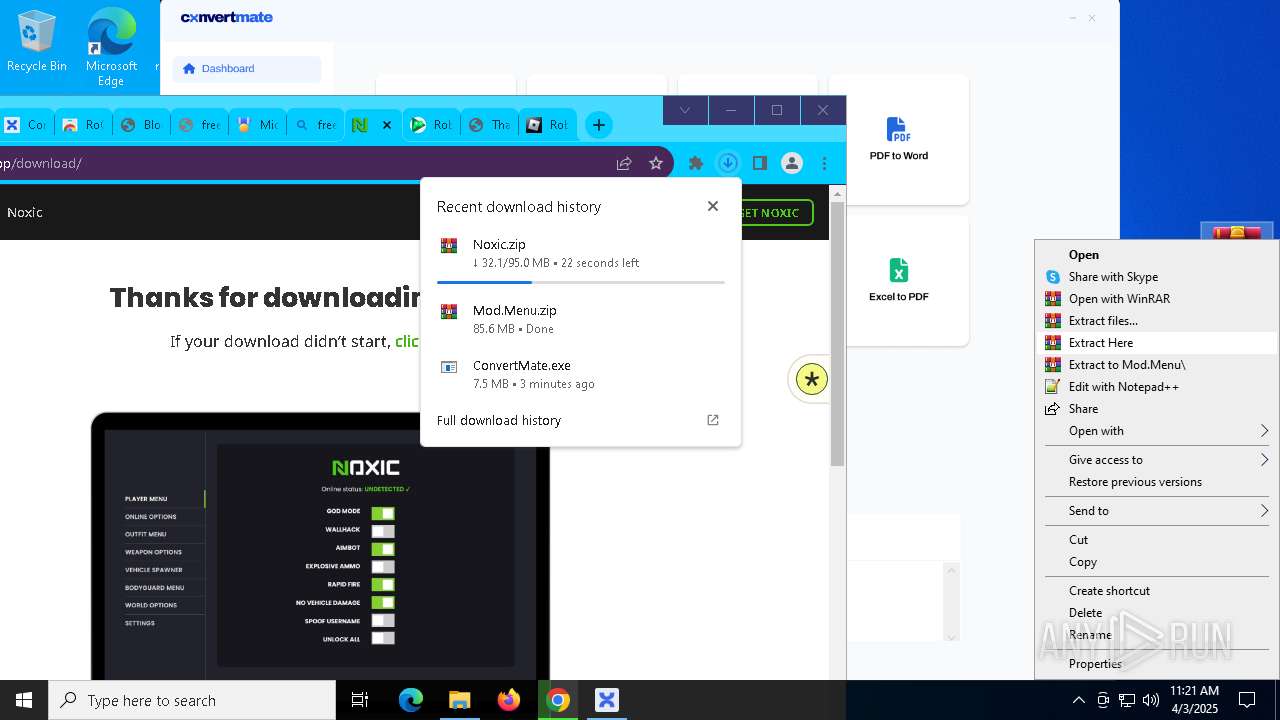This screenshot has width=1280, height=720.
Task: Launch Firefox from the taskbar
Action: (x=509, y=700)
